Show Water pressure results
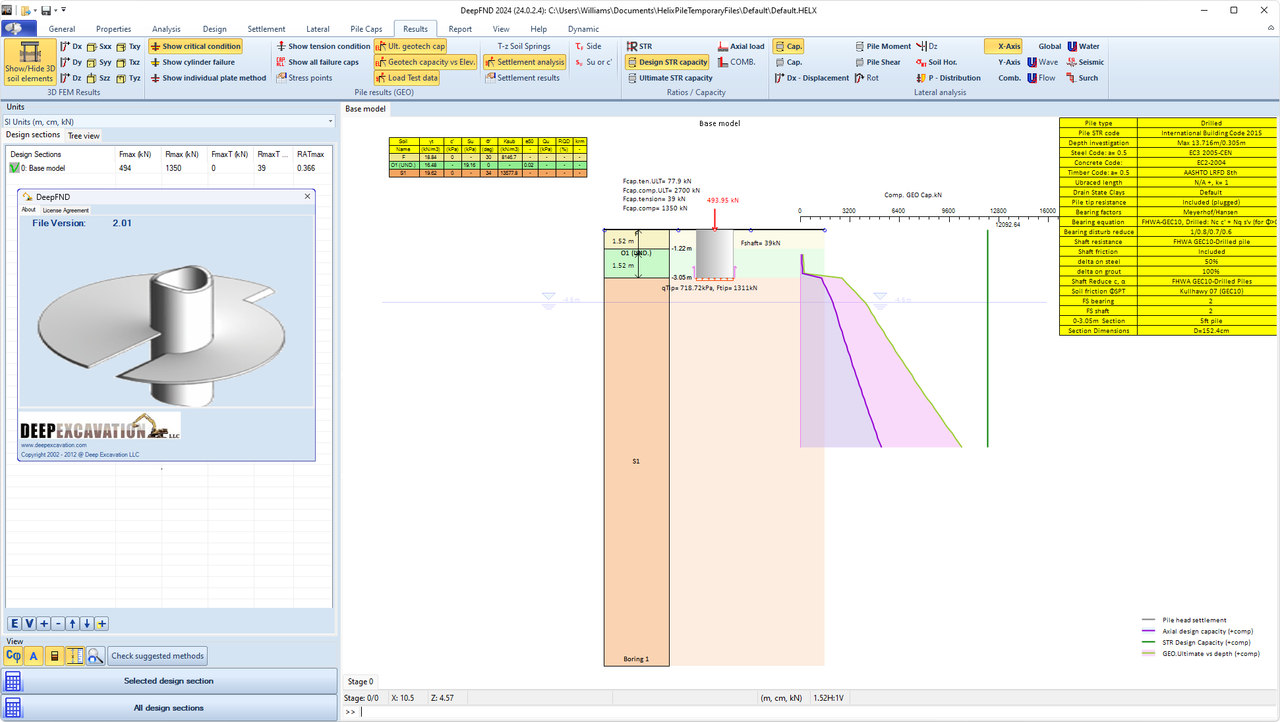This screenshot has width=1280, height=722. [x=1083, y=46]
